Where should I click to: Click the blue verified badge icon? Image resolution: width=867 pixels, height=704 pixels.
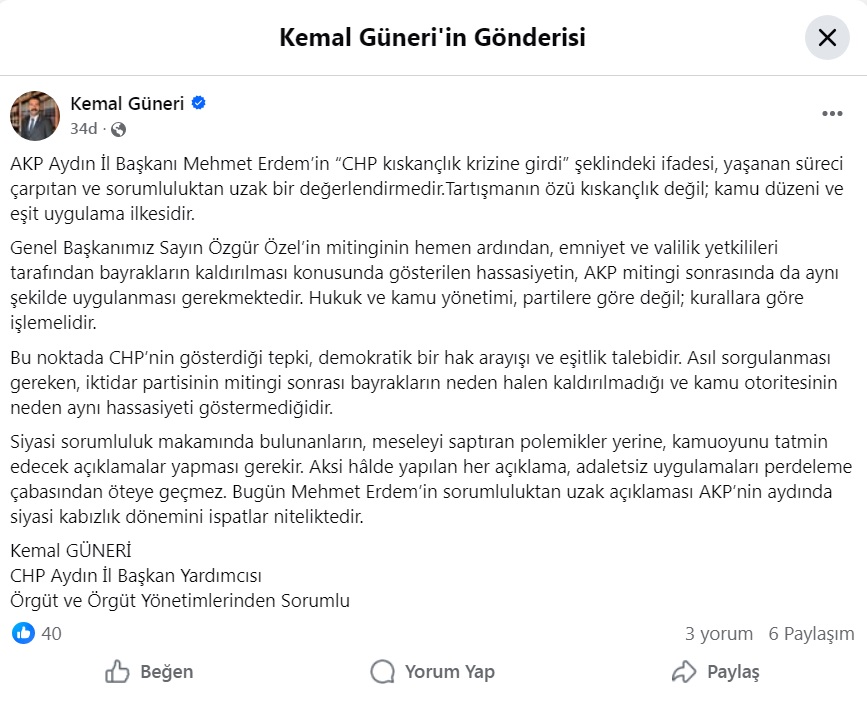point(199,103)
